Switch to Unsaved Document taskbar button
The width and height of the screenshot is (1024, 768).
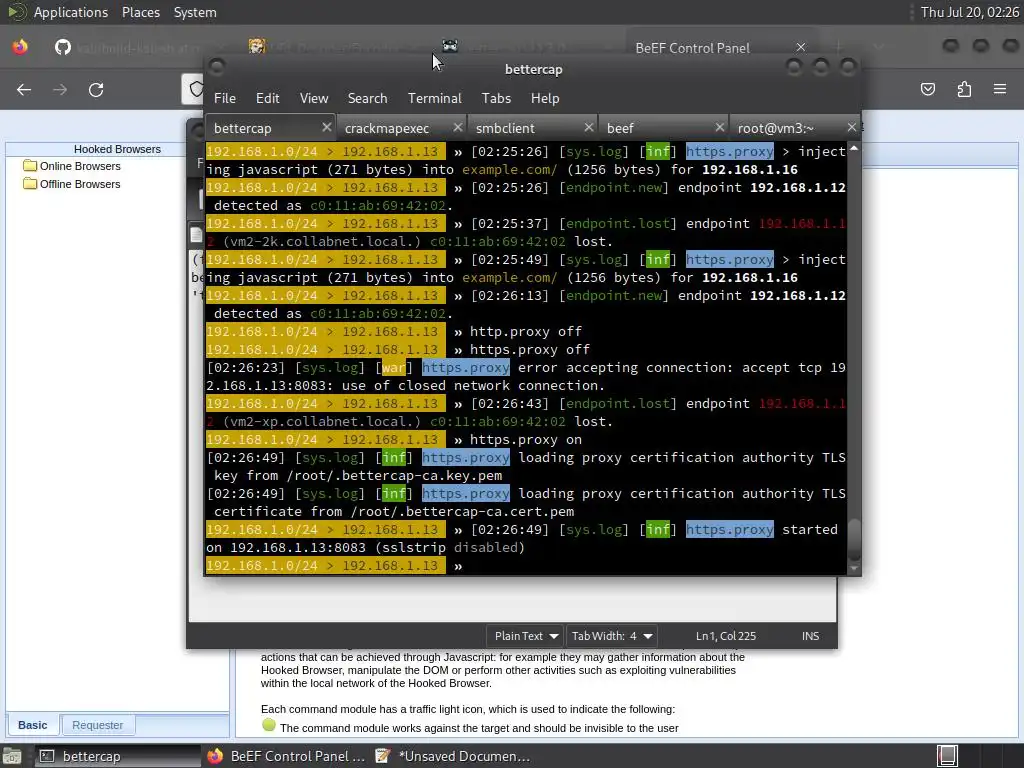[x=455, y=756]
